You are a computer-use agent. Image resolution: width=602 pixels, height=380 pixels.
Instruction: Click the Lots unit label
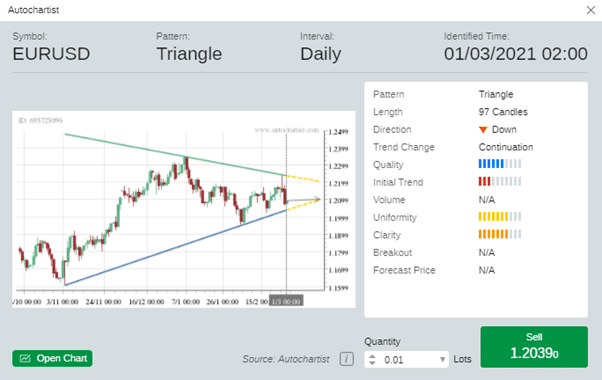[x=462, y=359]
